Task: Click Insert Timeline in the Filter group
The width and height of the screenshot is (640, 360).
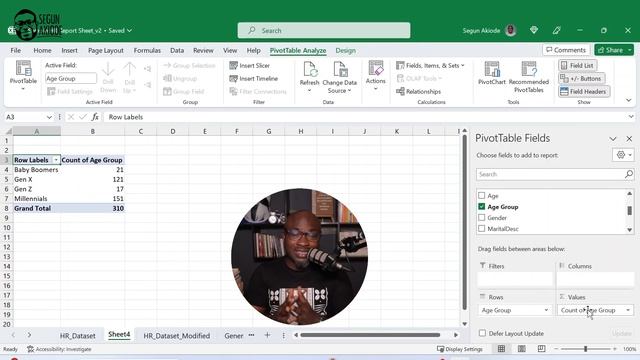Action: pos(253,78)
